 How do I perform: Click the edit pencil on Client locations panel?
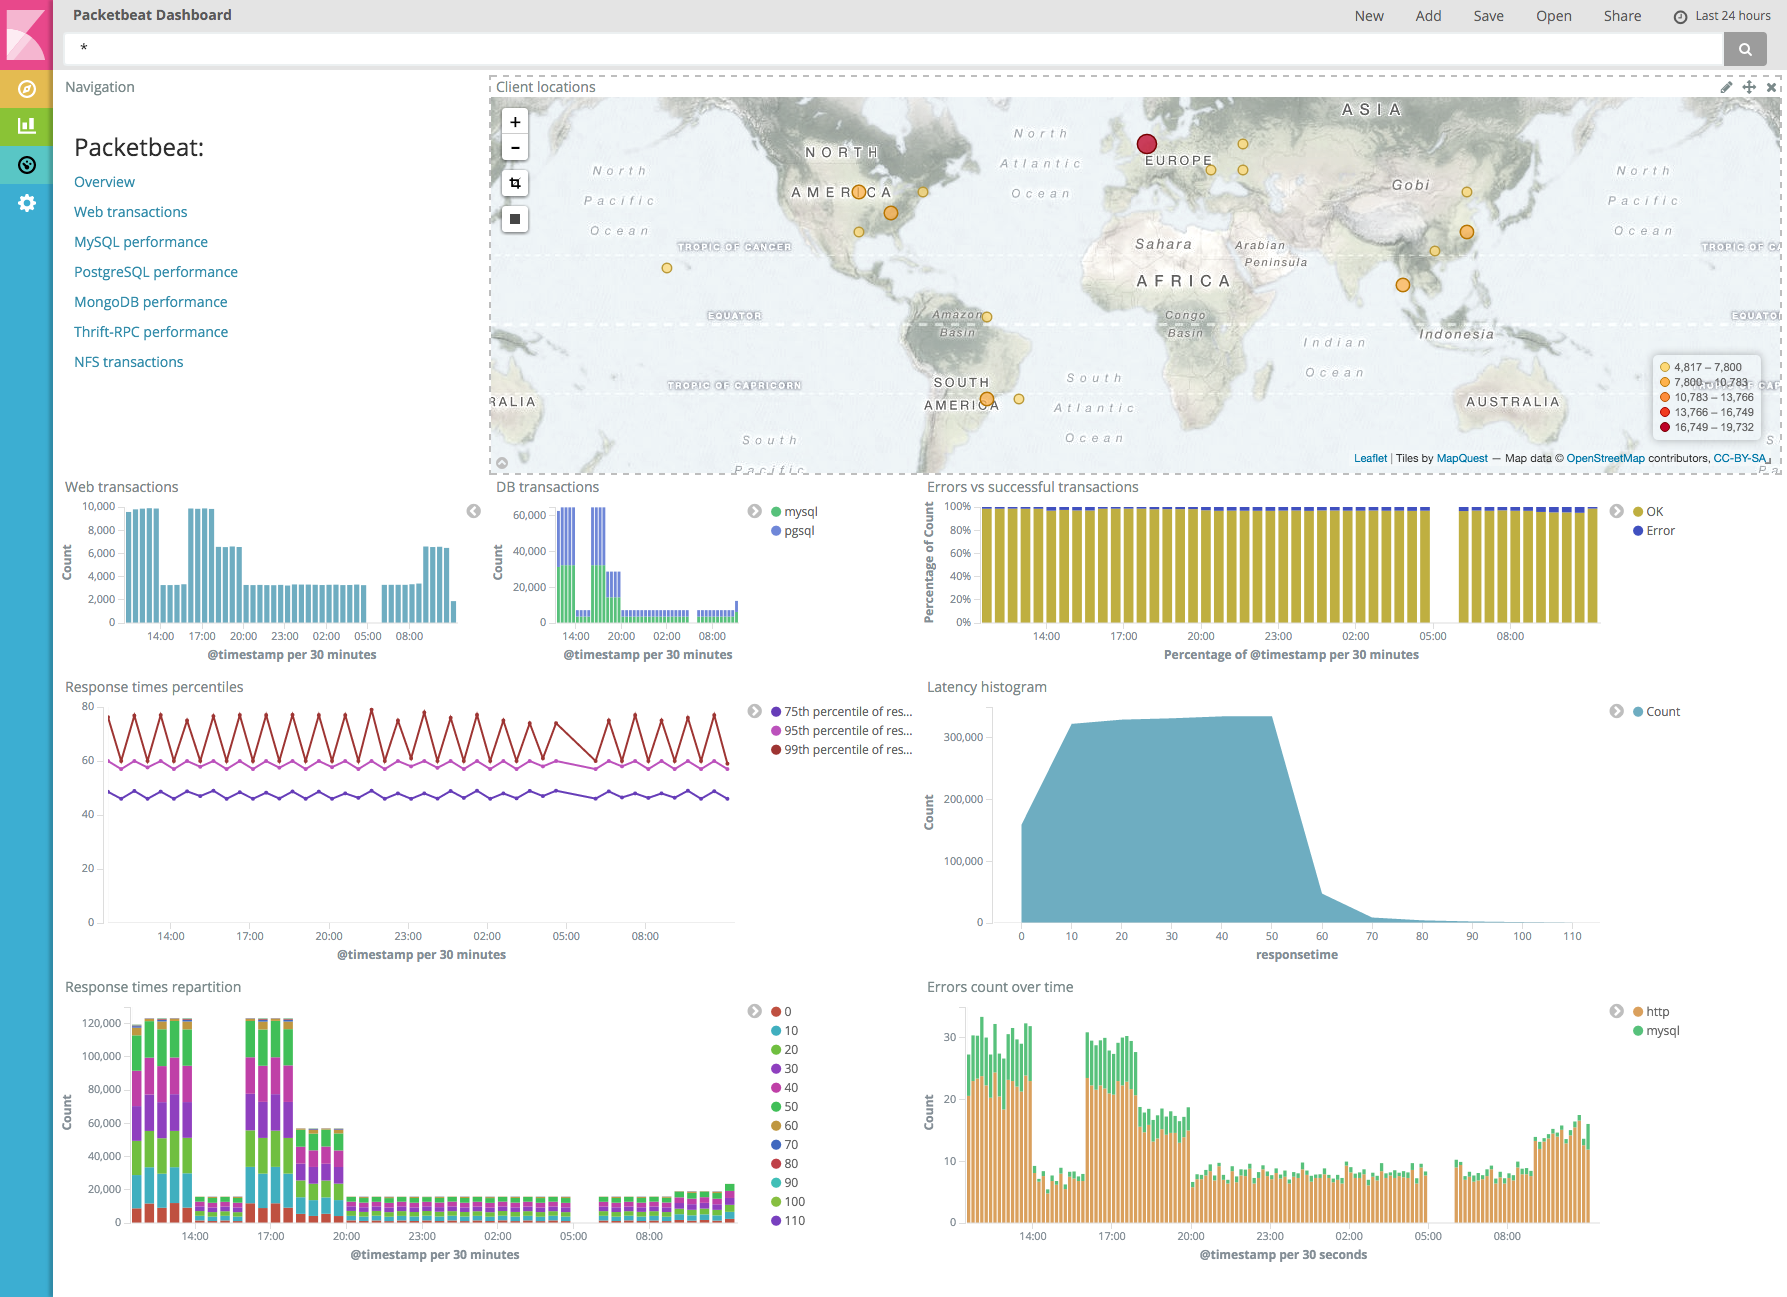[x=1726, y=87]
